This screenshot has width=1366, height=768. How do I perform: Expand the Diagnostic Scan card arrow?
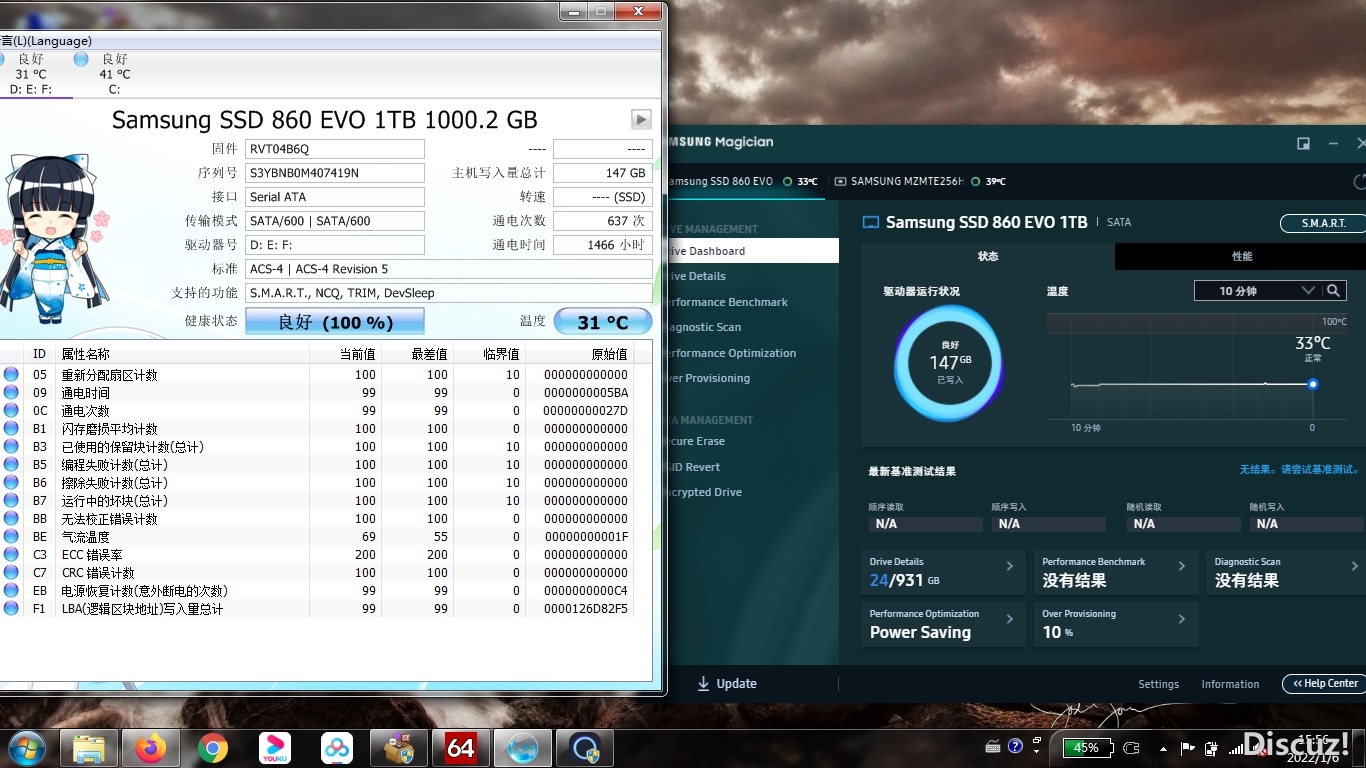(1355, 566)
